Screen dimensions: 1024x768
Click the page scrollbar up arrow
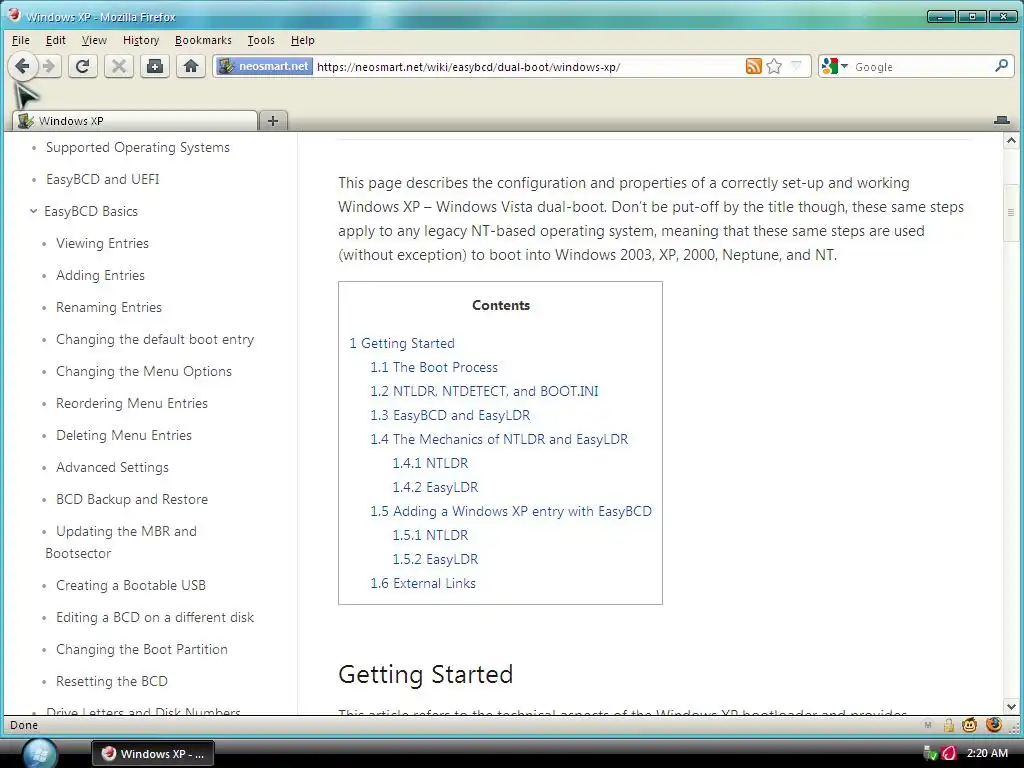(1011, 140)
